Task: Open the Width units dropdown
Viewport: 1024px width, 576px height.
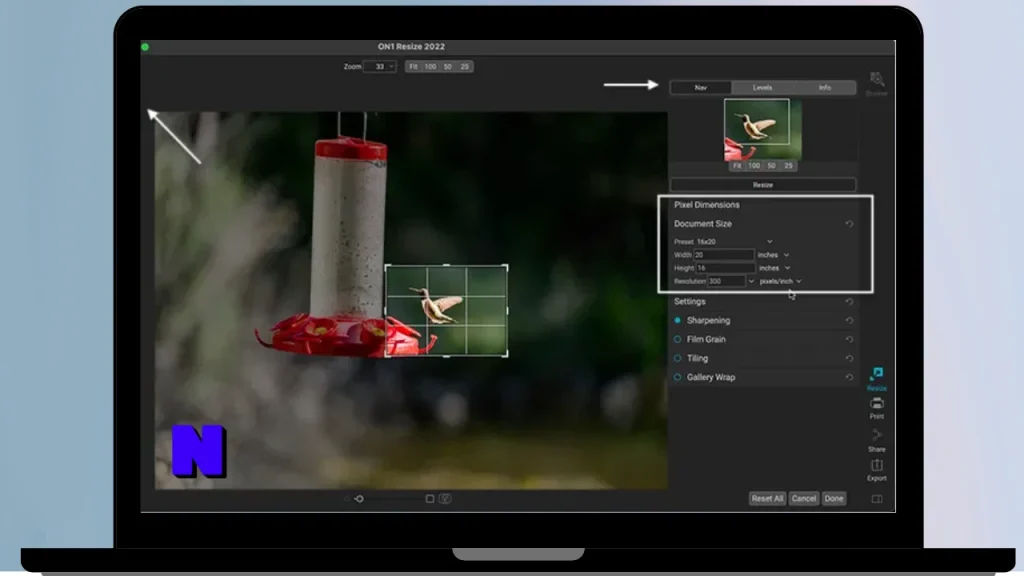Action: 774,255
